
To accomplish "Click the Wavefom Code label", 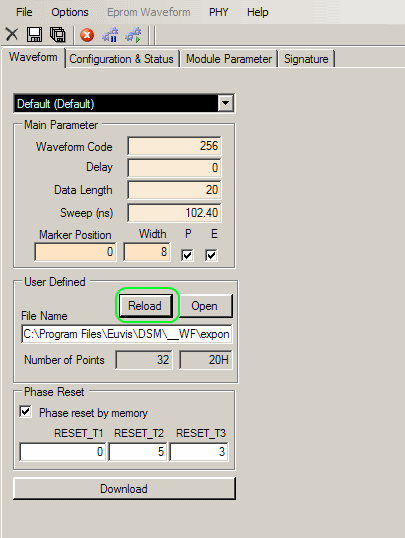I will click(x=74, y=147).
